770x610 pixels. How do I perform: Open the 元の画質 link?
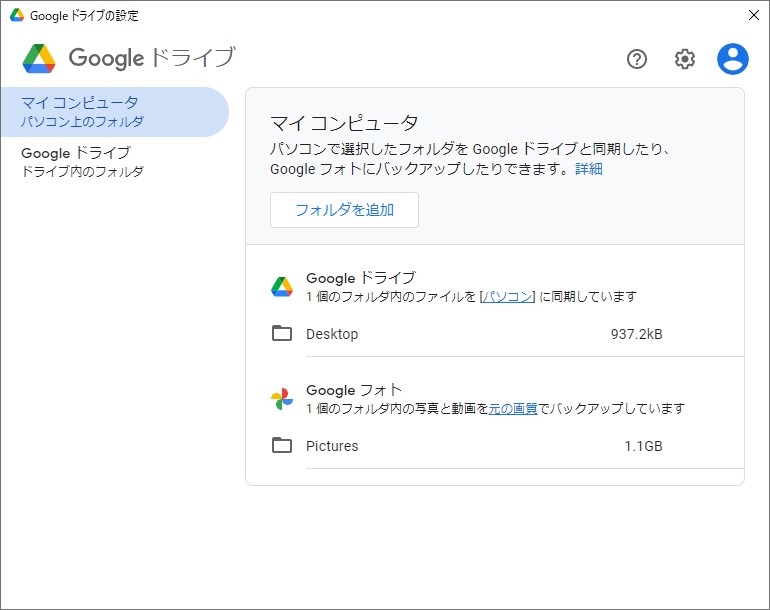pos(513,409)
